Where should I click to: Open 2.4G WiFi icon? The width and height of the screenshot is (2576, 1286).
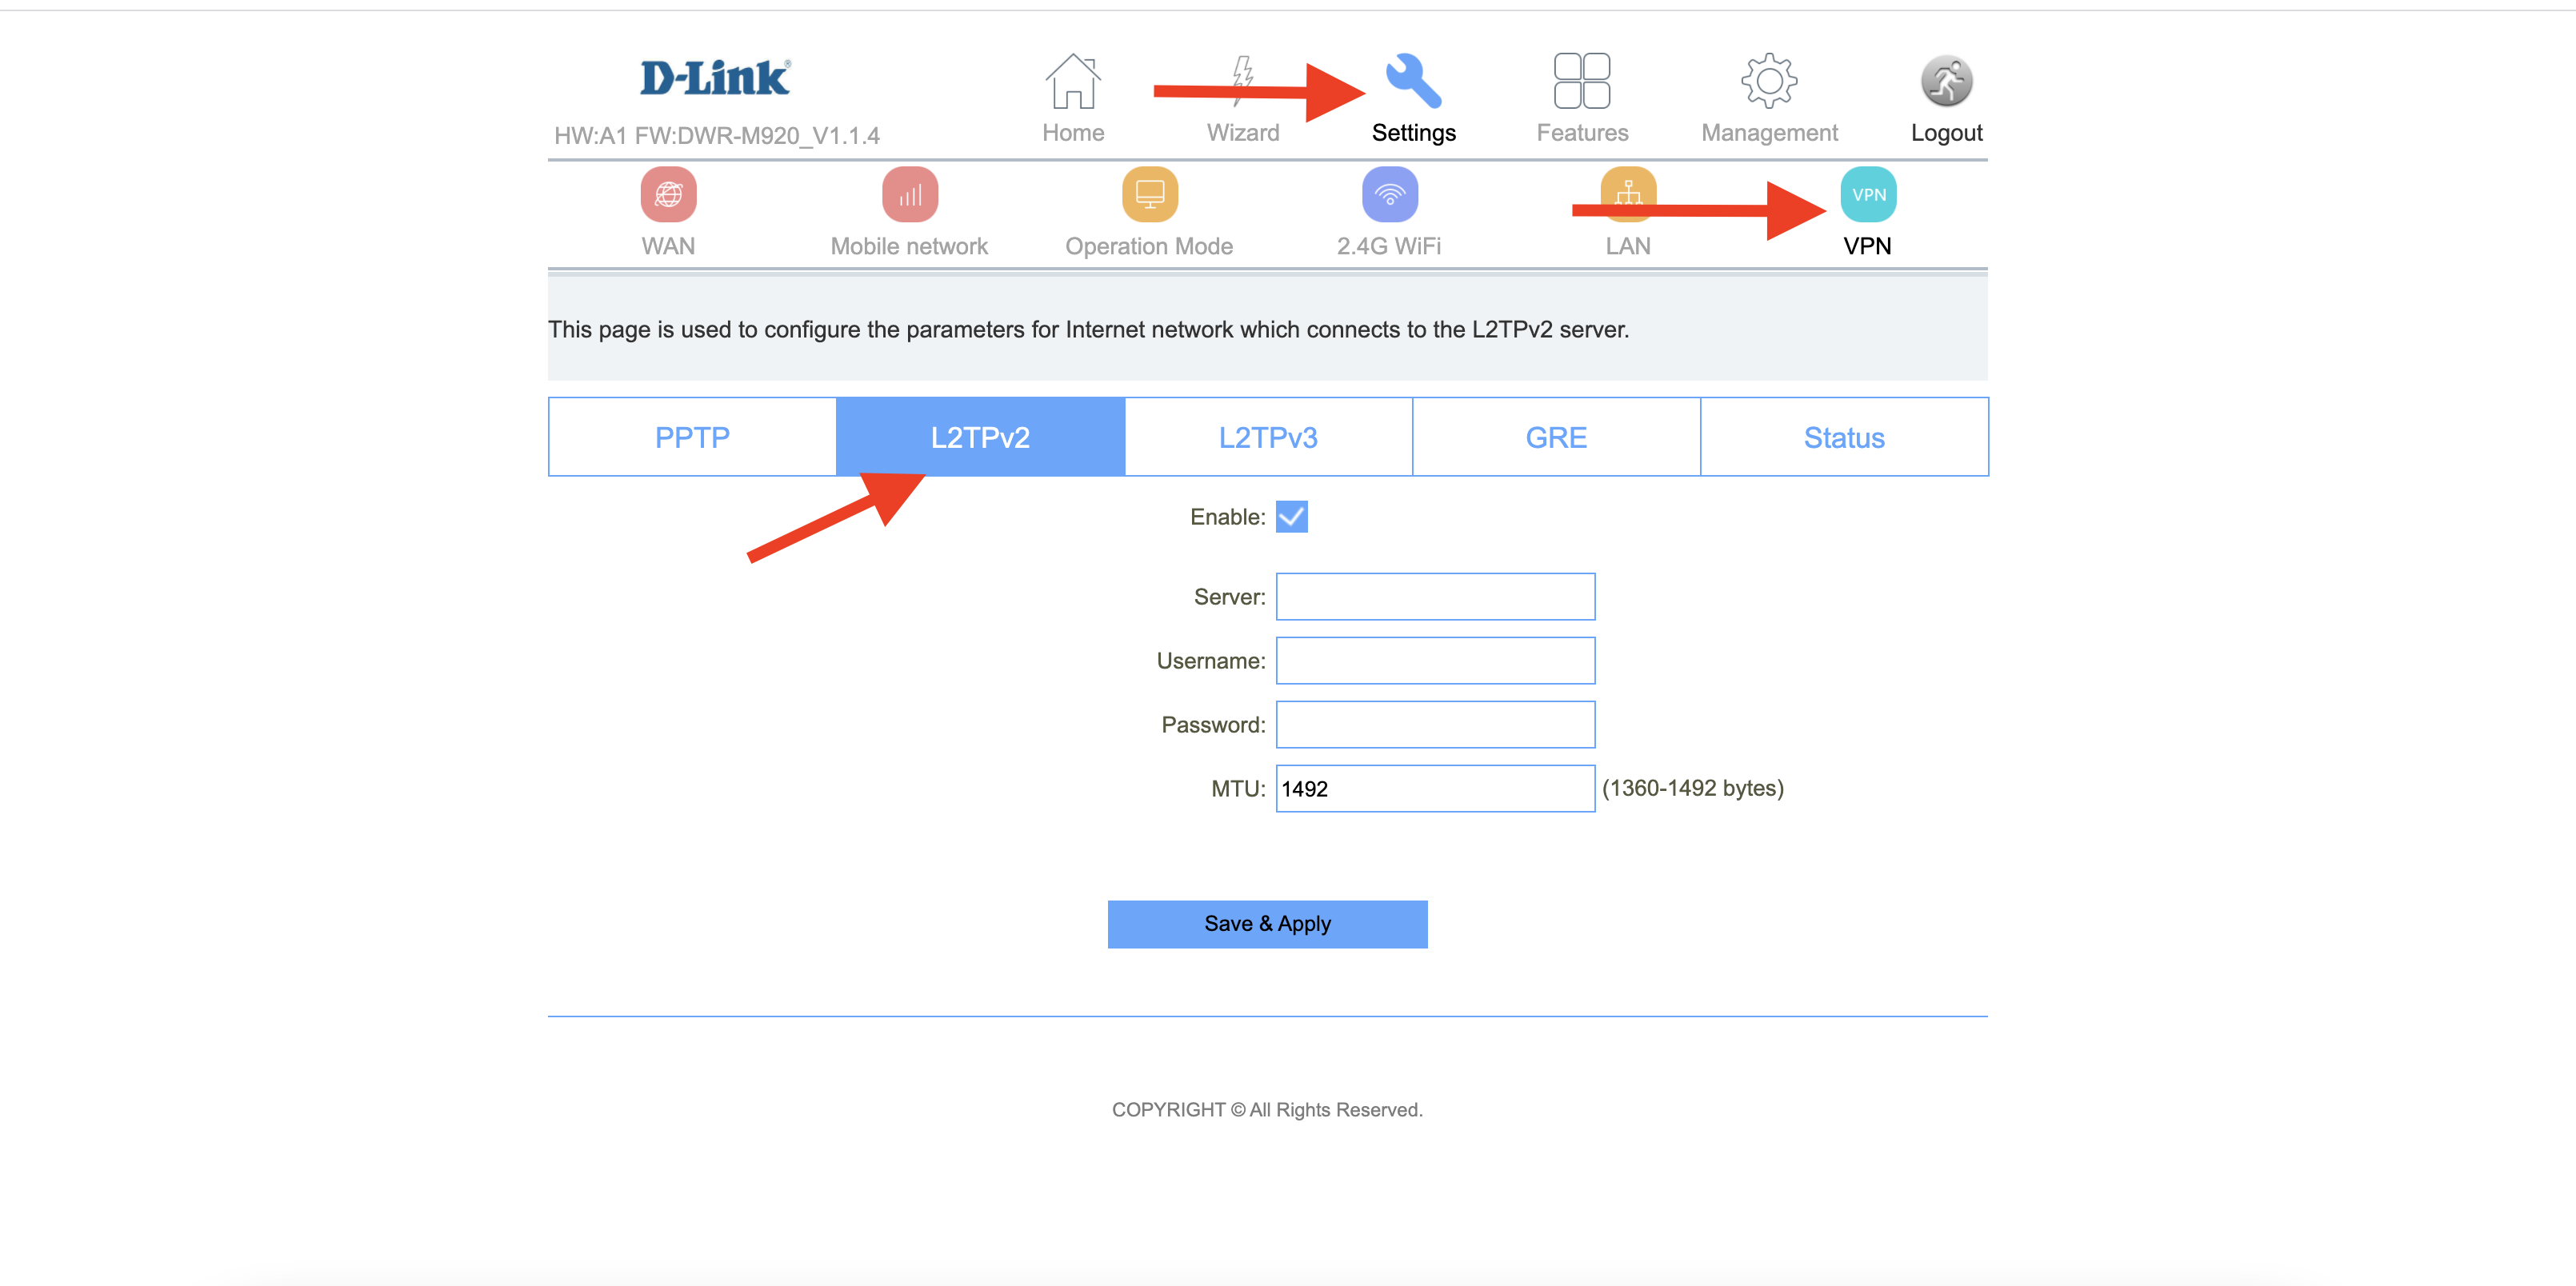click(1389, 195)
